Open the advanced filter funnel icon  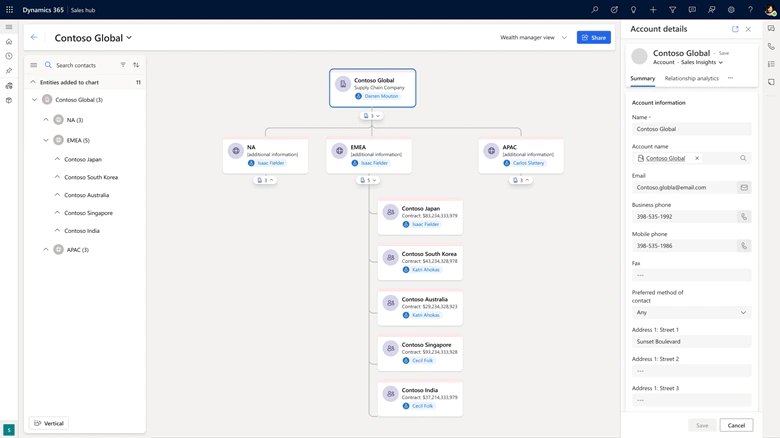click(x=672, y=10)
